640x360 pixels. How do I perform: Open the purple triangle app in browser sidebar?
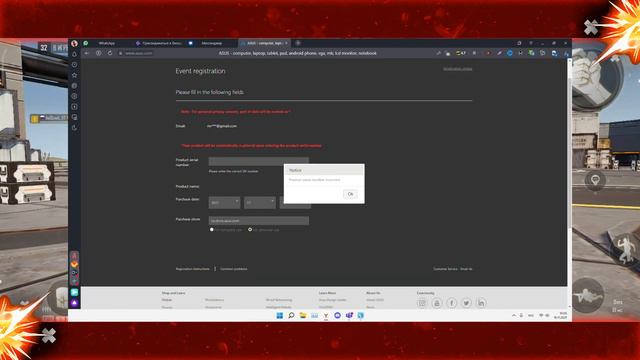click(x=74, y=303)
